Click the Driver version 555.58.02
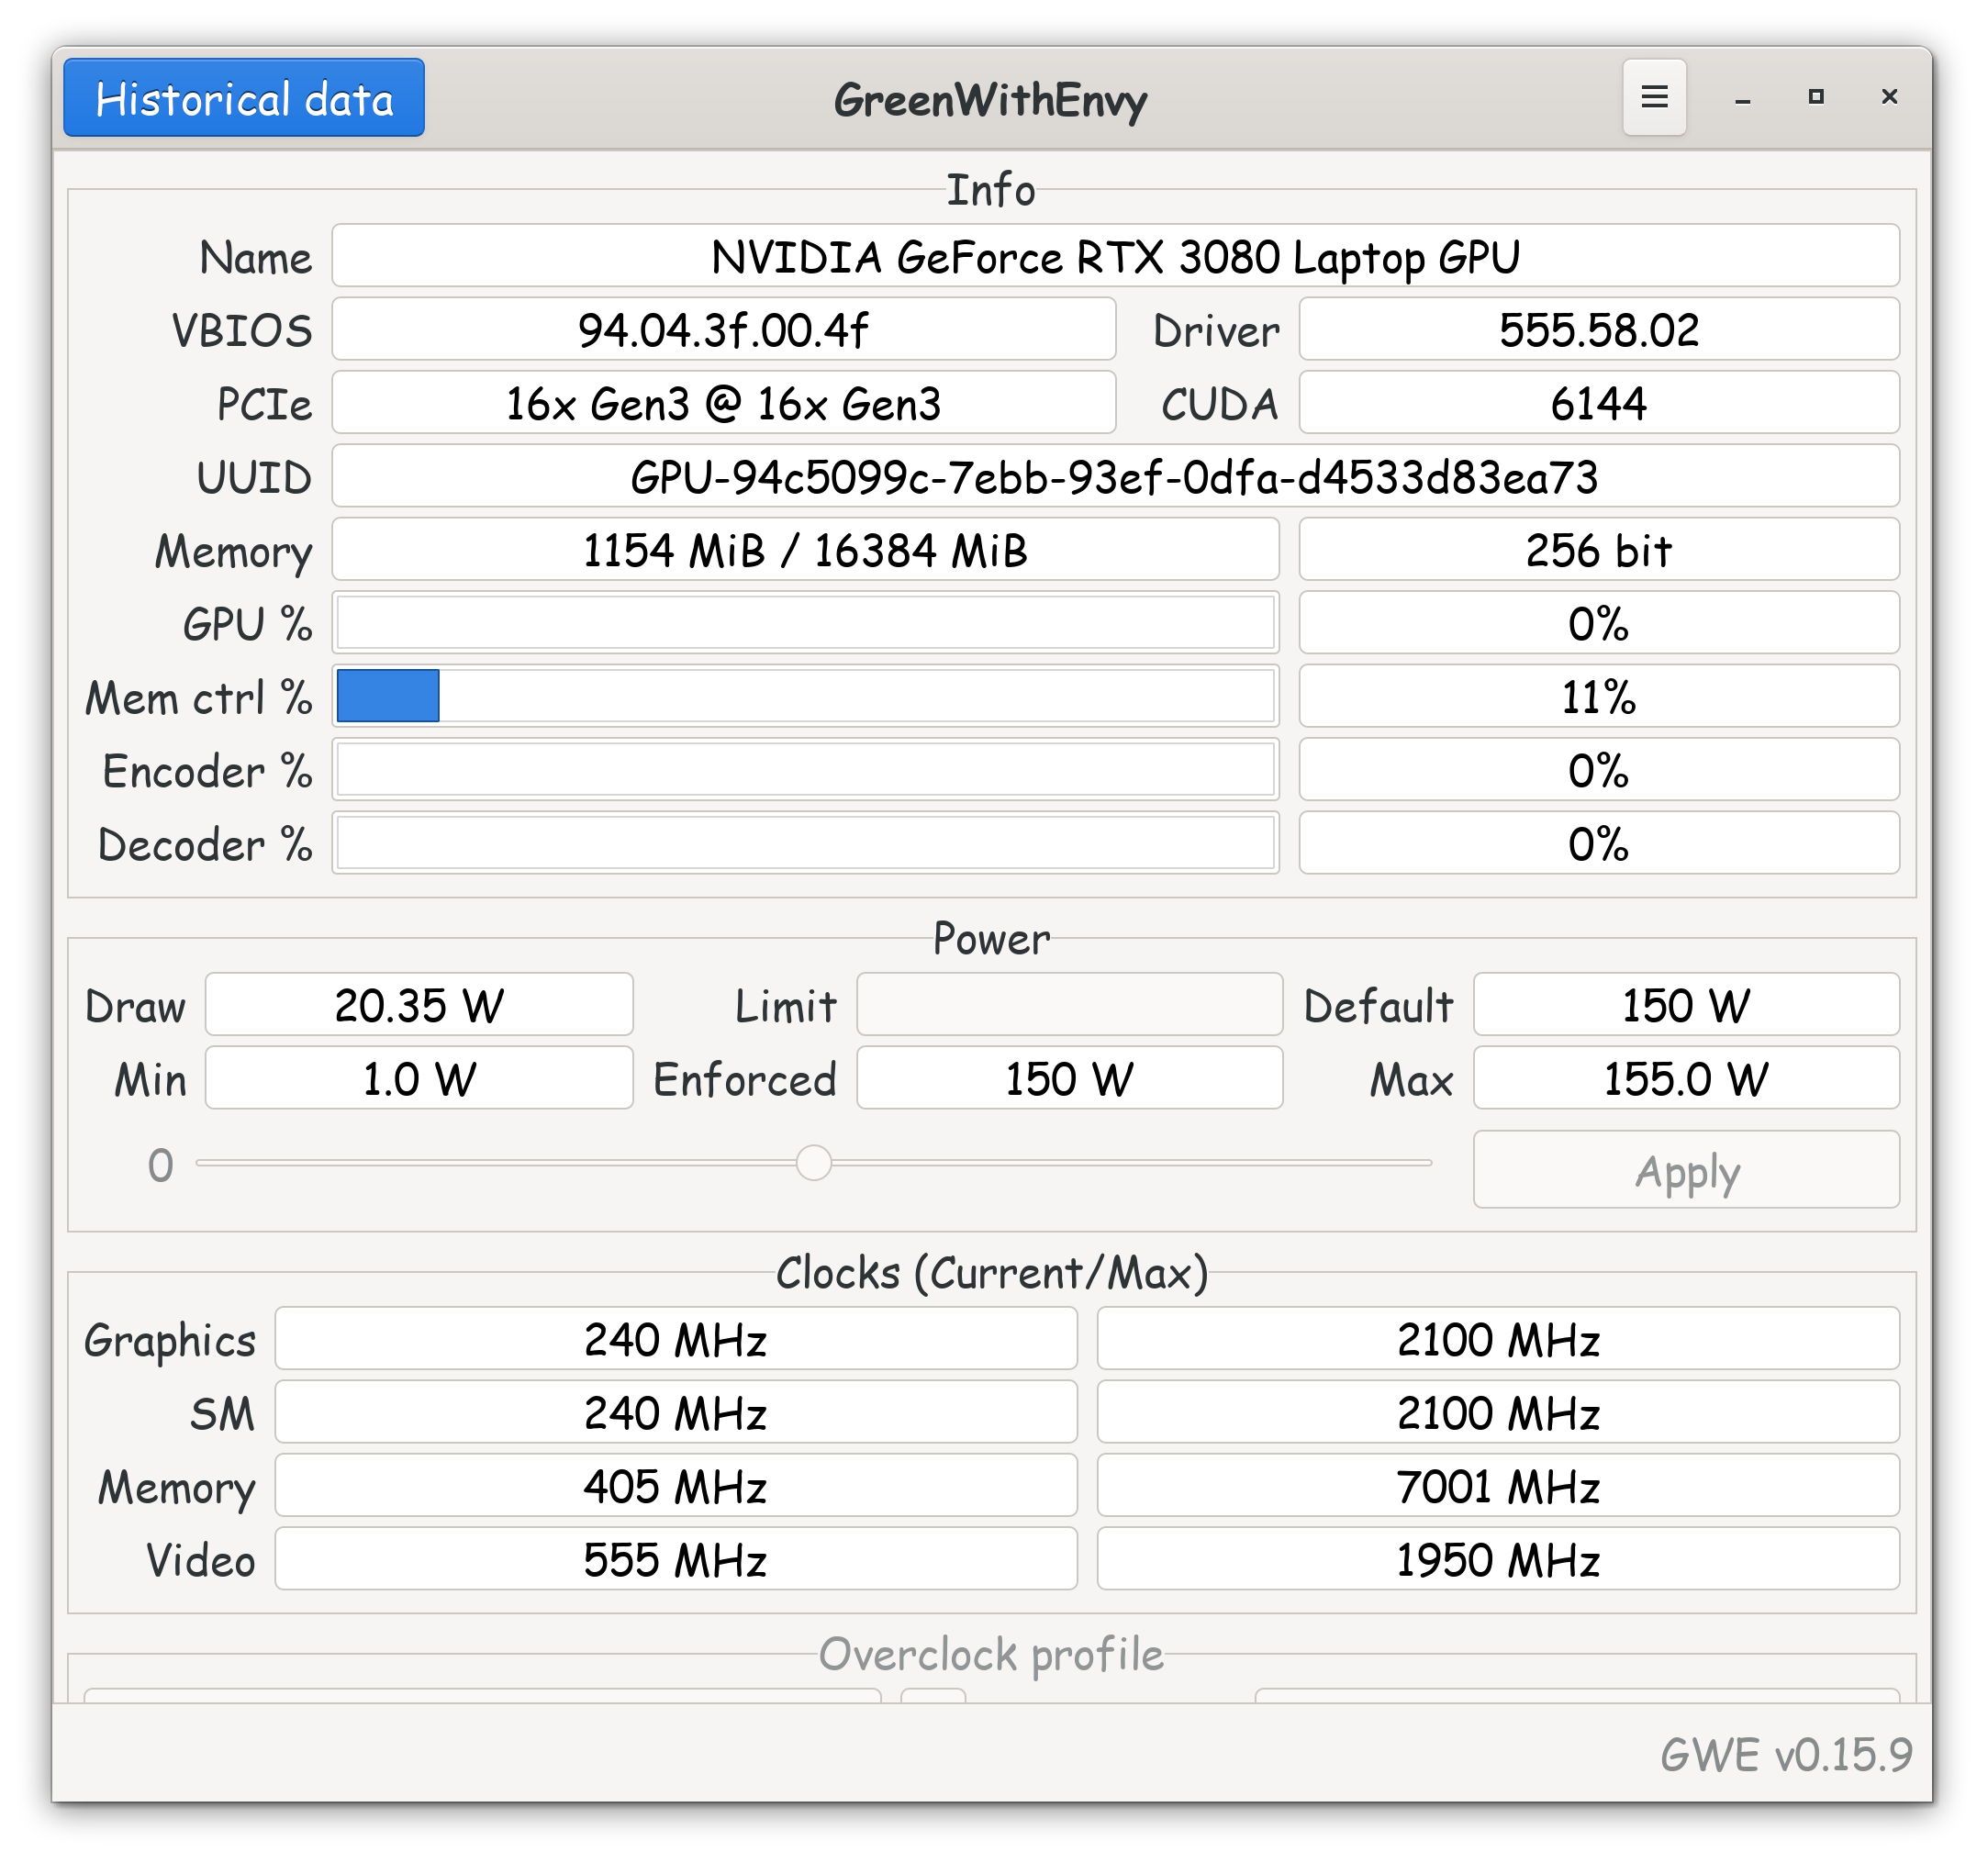This screenshot has width=1988, height=1863. click(x=1599, y=329)
